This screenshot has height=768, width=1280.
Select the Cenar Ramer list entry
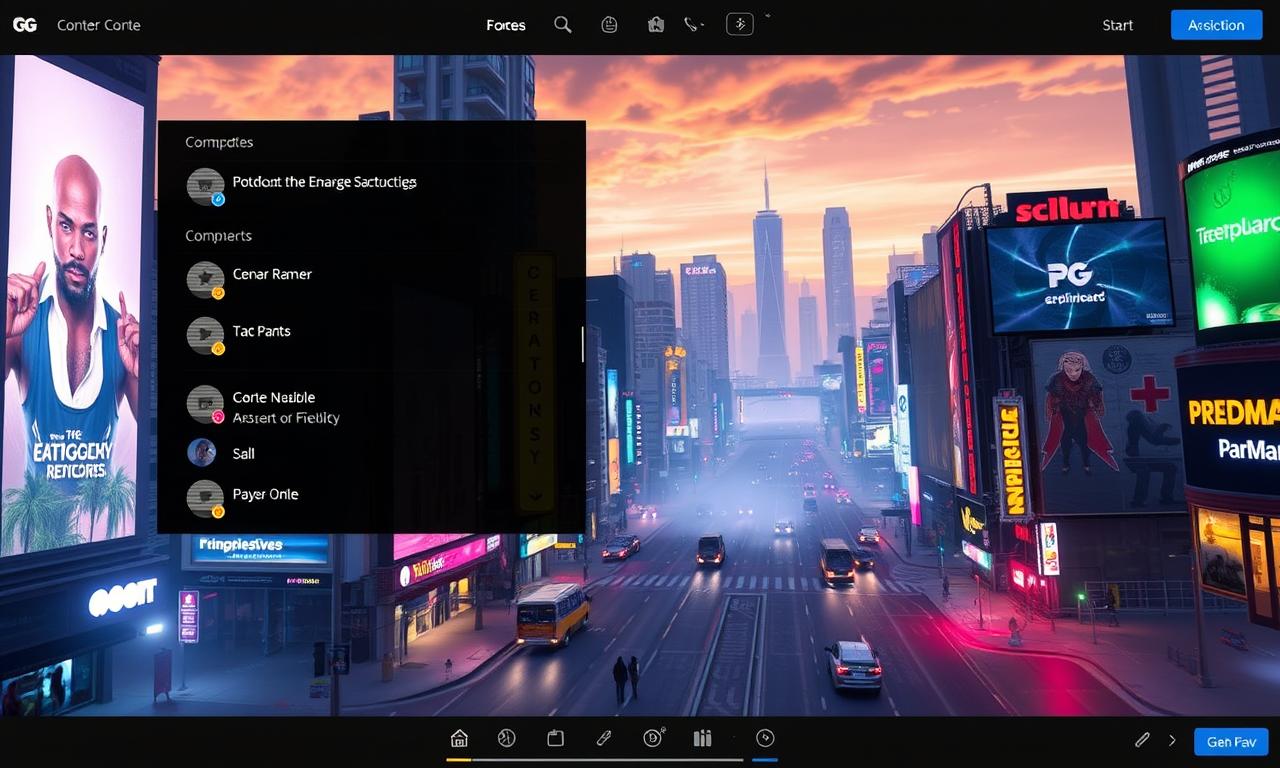click(272, 275)
